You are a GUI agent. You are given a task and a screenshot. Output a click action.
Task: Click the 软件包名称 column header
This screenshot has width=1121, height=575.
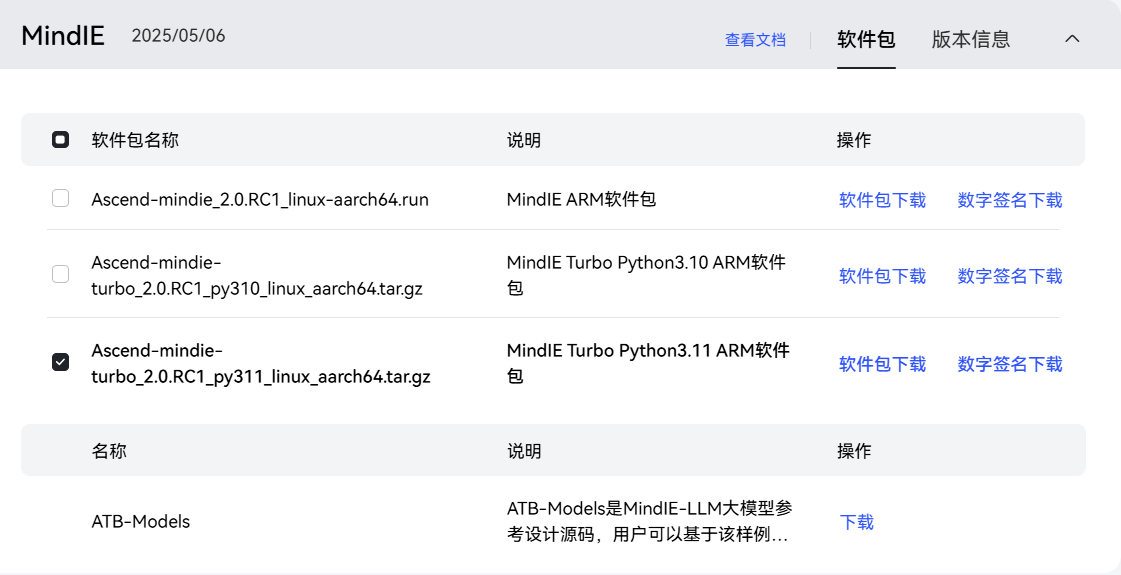pos(135,139)
